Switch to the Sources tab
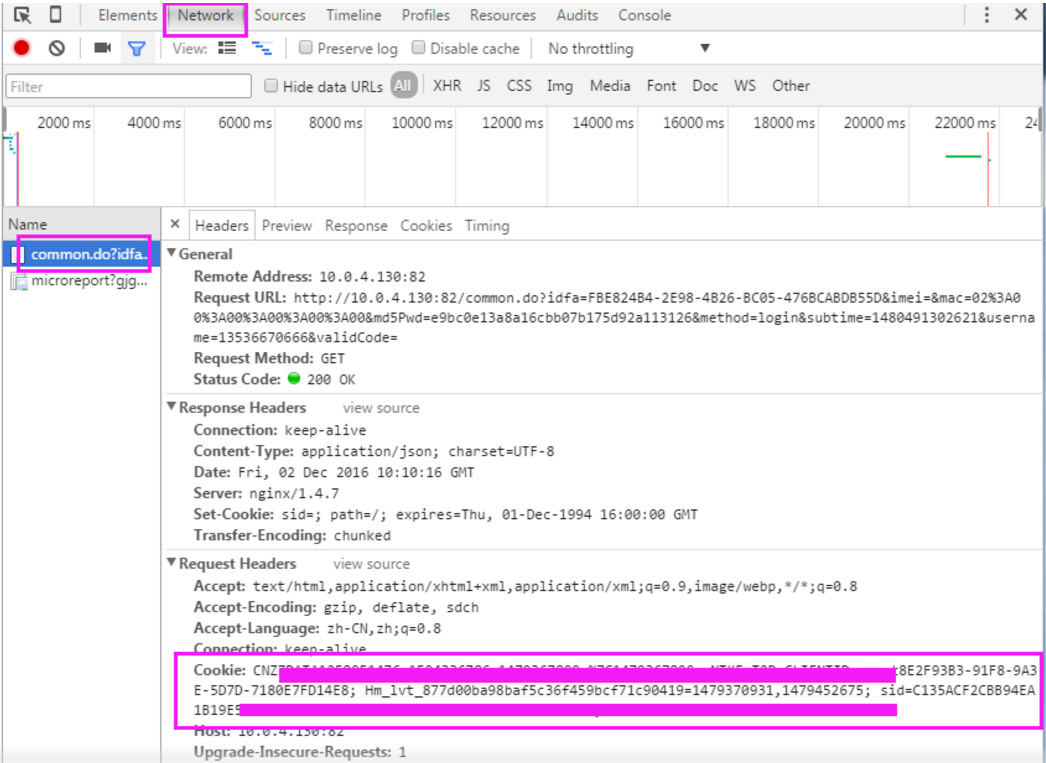The width and height of the screenshot is (1046, 763). pyautogui.click(x=279, y=15)
